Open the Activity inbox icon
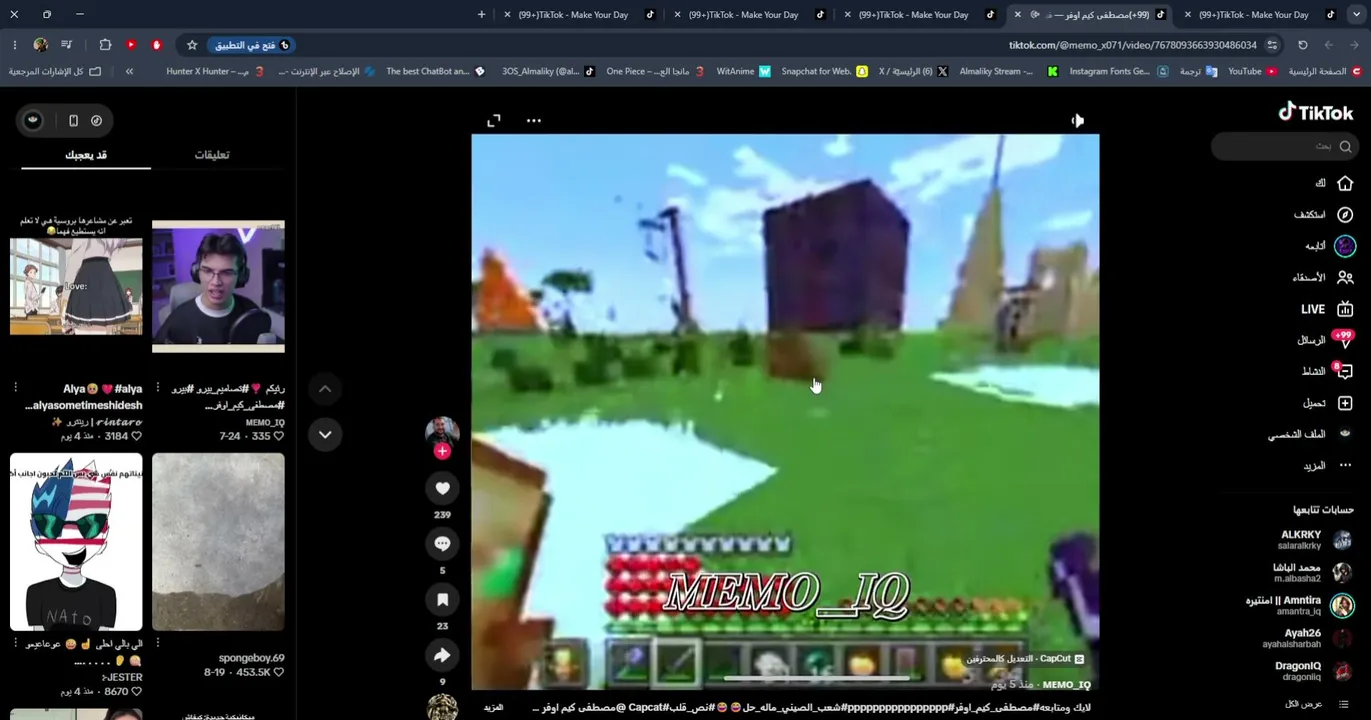 coord(1345,371)
